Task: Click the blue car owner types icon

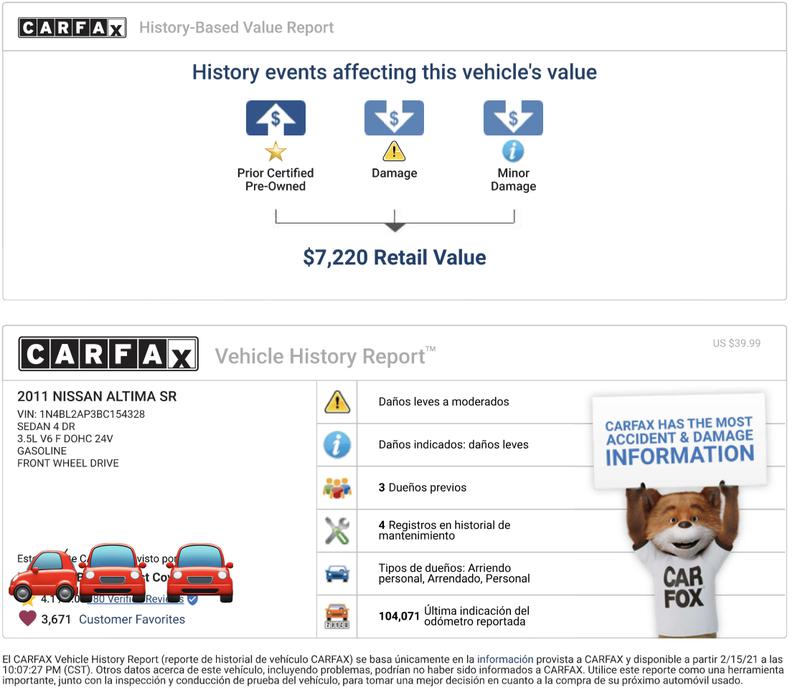Action: coord(338,573)
